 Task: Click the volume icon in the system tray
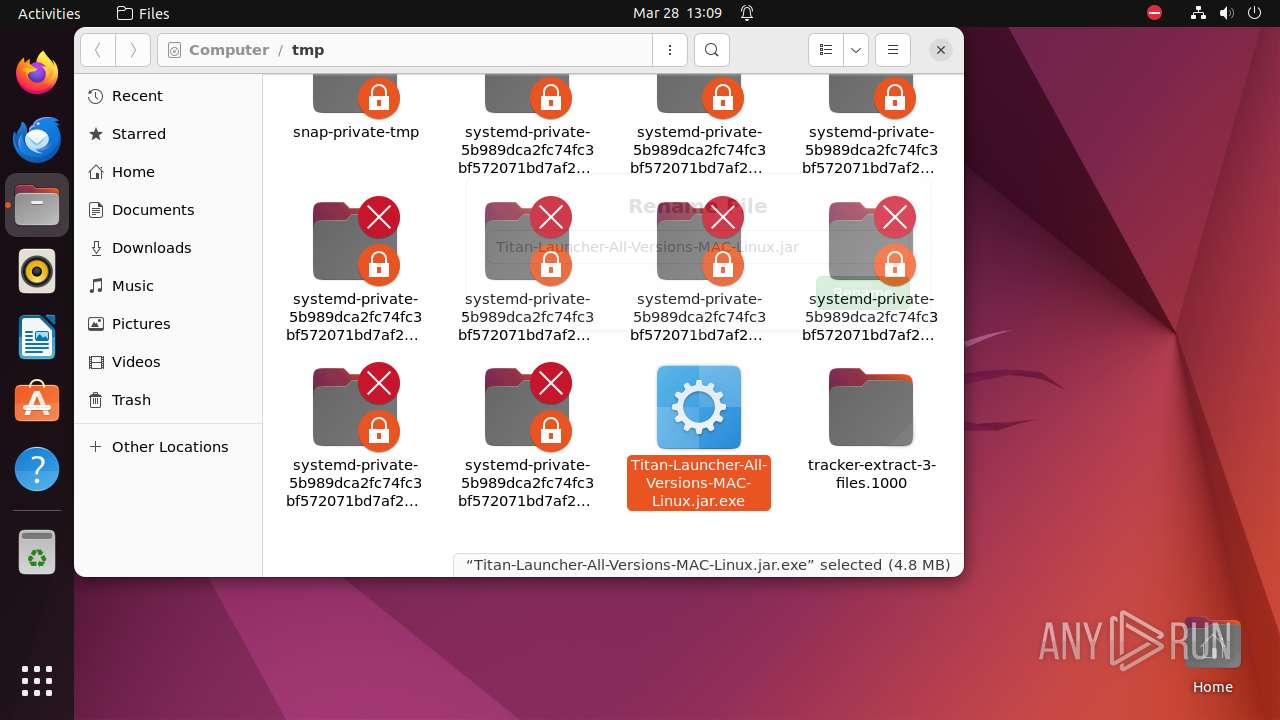tap(1227, 13)
